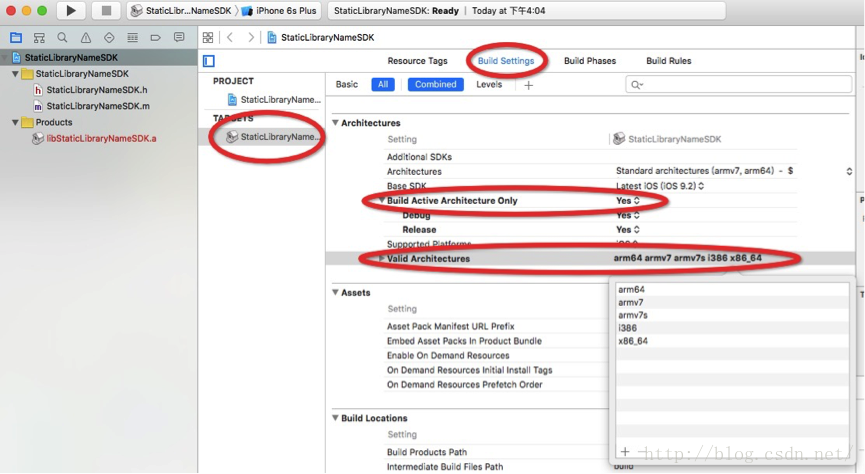The width and height of the screenshot is (865, 474).
Task: Add an architecture entry in the popup list
Action: (x=624, y=452)
